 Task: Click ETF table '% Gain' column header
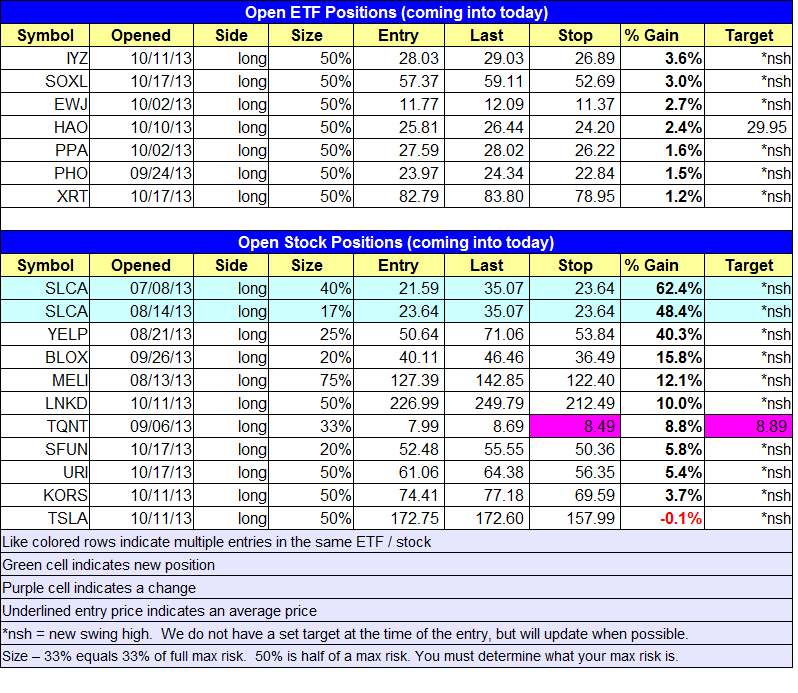663,35
